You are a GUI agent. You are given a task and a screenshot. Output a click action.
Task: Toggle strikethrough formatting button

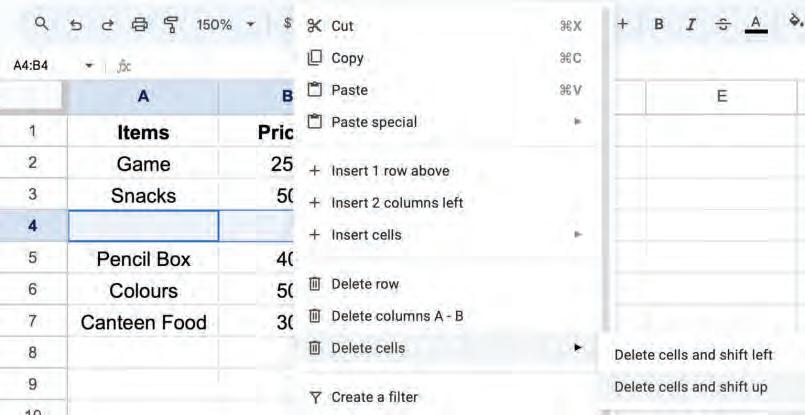point(723,23)
